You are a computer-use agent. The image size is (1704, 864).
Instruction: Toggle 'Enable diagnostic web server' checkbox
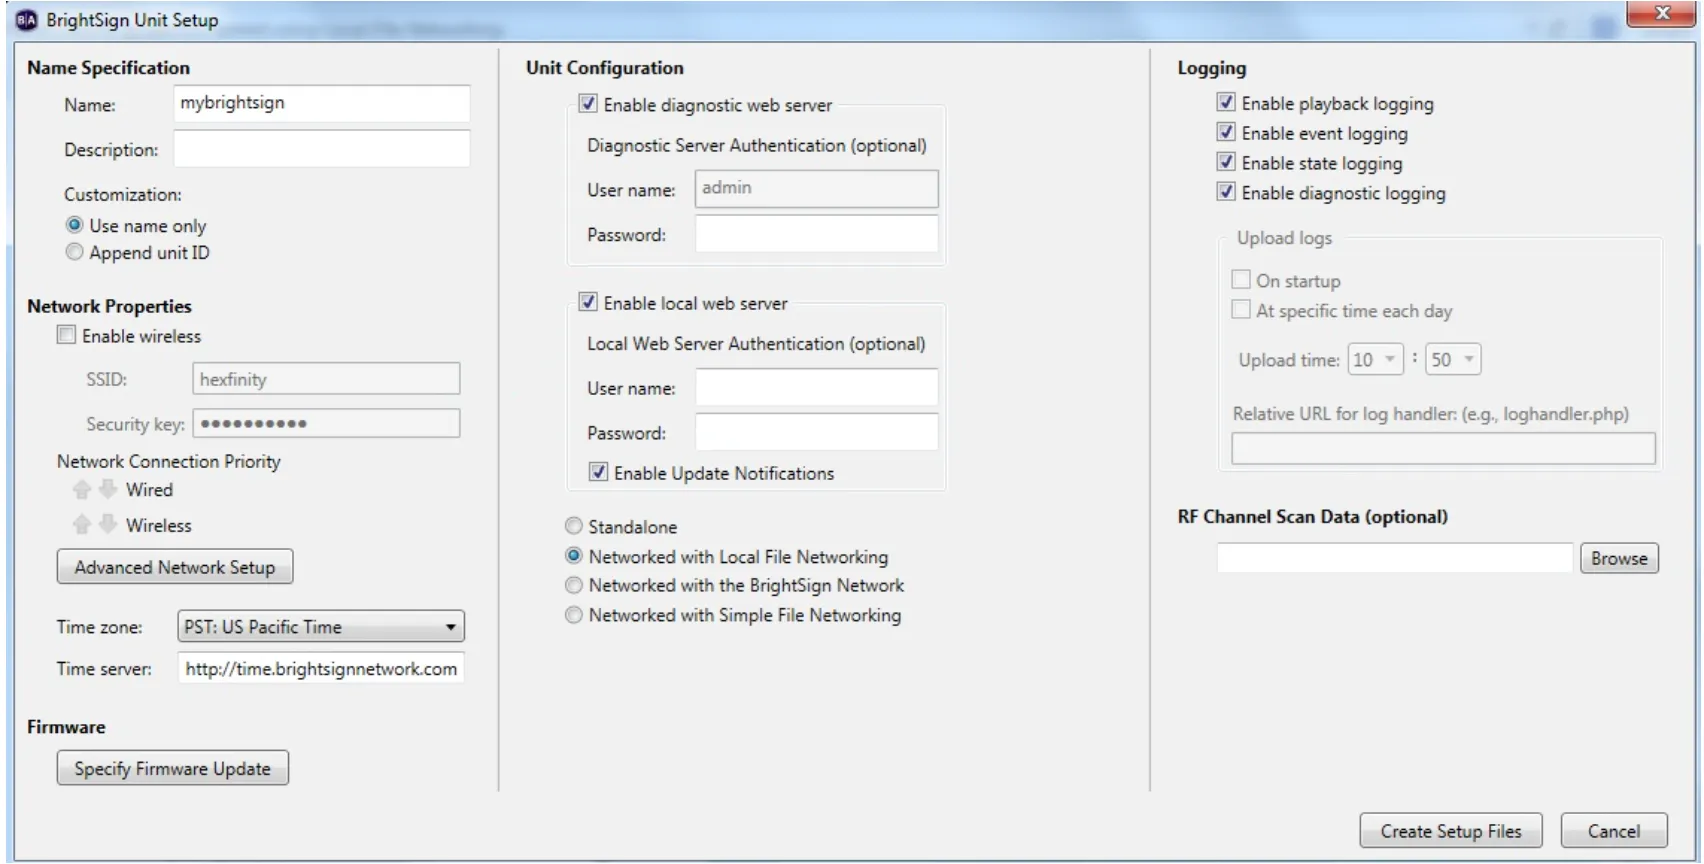[588, 103]
